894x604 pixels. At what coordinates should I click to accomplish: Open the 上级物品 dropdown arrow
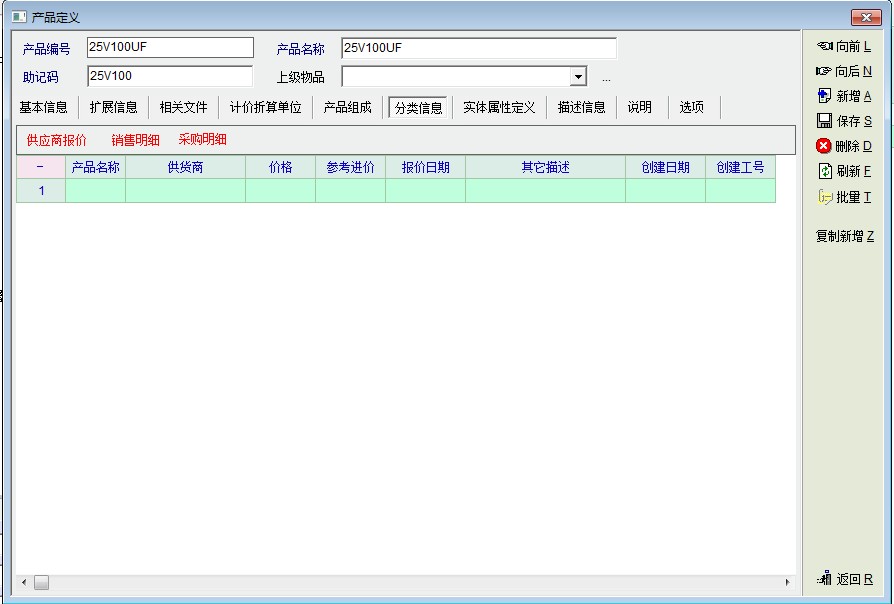tap(578, 77)
